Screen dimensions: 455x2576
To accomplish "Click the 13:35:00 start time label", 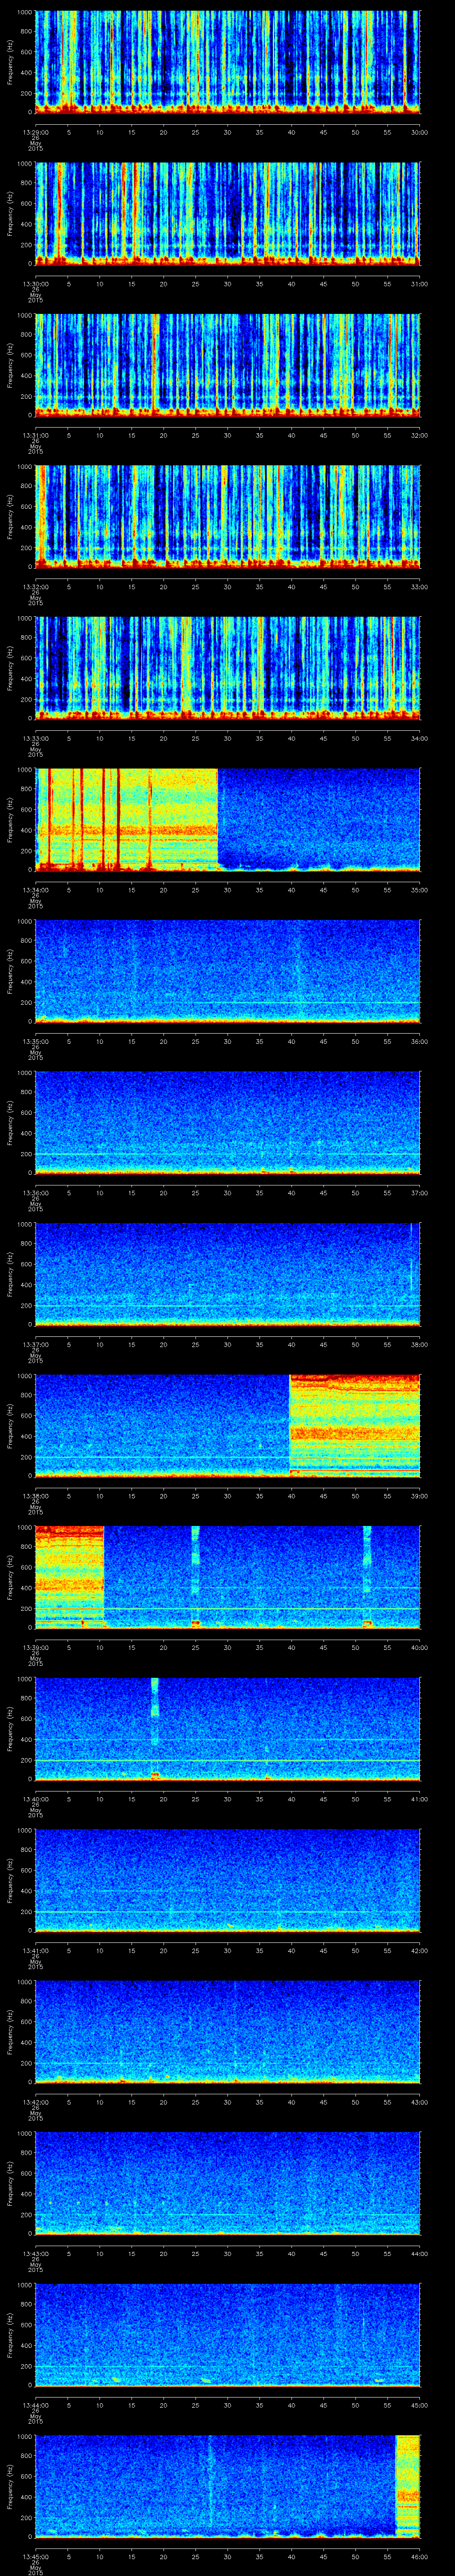I will (35, 1041).
